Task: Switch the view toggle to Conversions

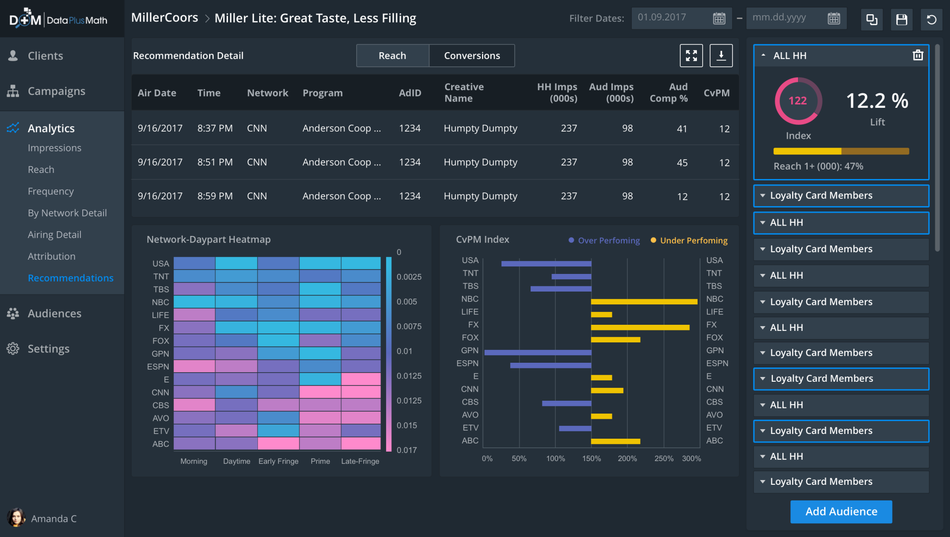Action: [472, 56]
